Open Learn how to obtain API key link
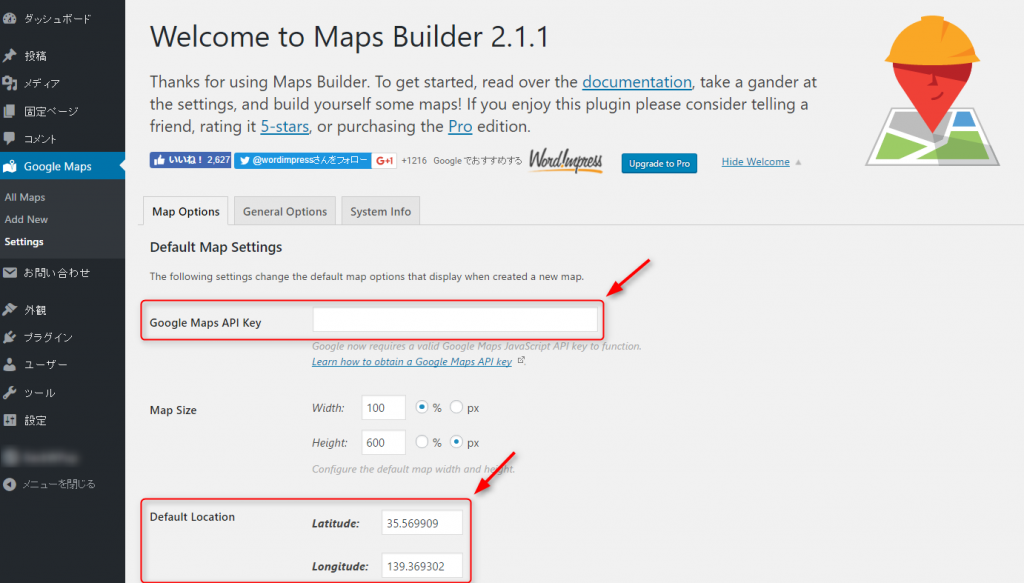This screenshot has height=583, width=1024. [411, 362]
